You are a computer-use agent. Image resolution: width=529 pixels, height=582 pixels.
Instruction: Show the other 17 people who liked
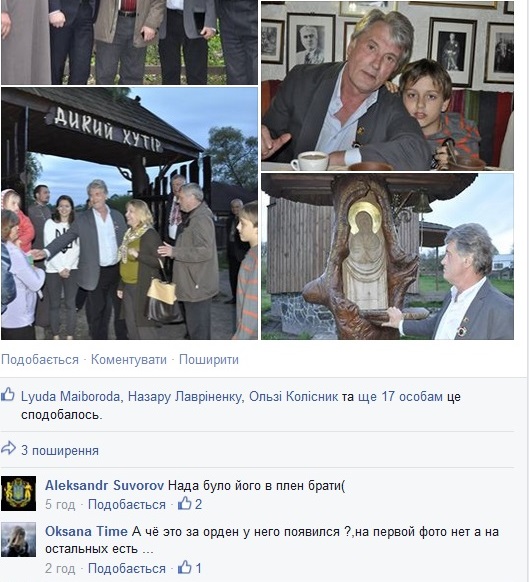400,396
